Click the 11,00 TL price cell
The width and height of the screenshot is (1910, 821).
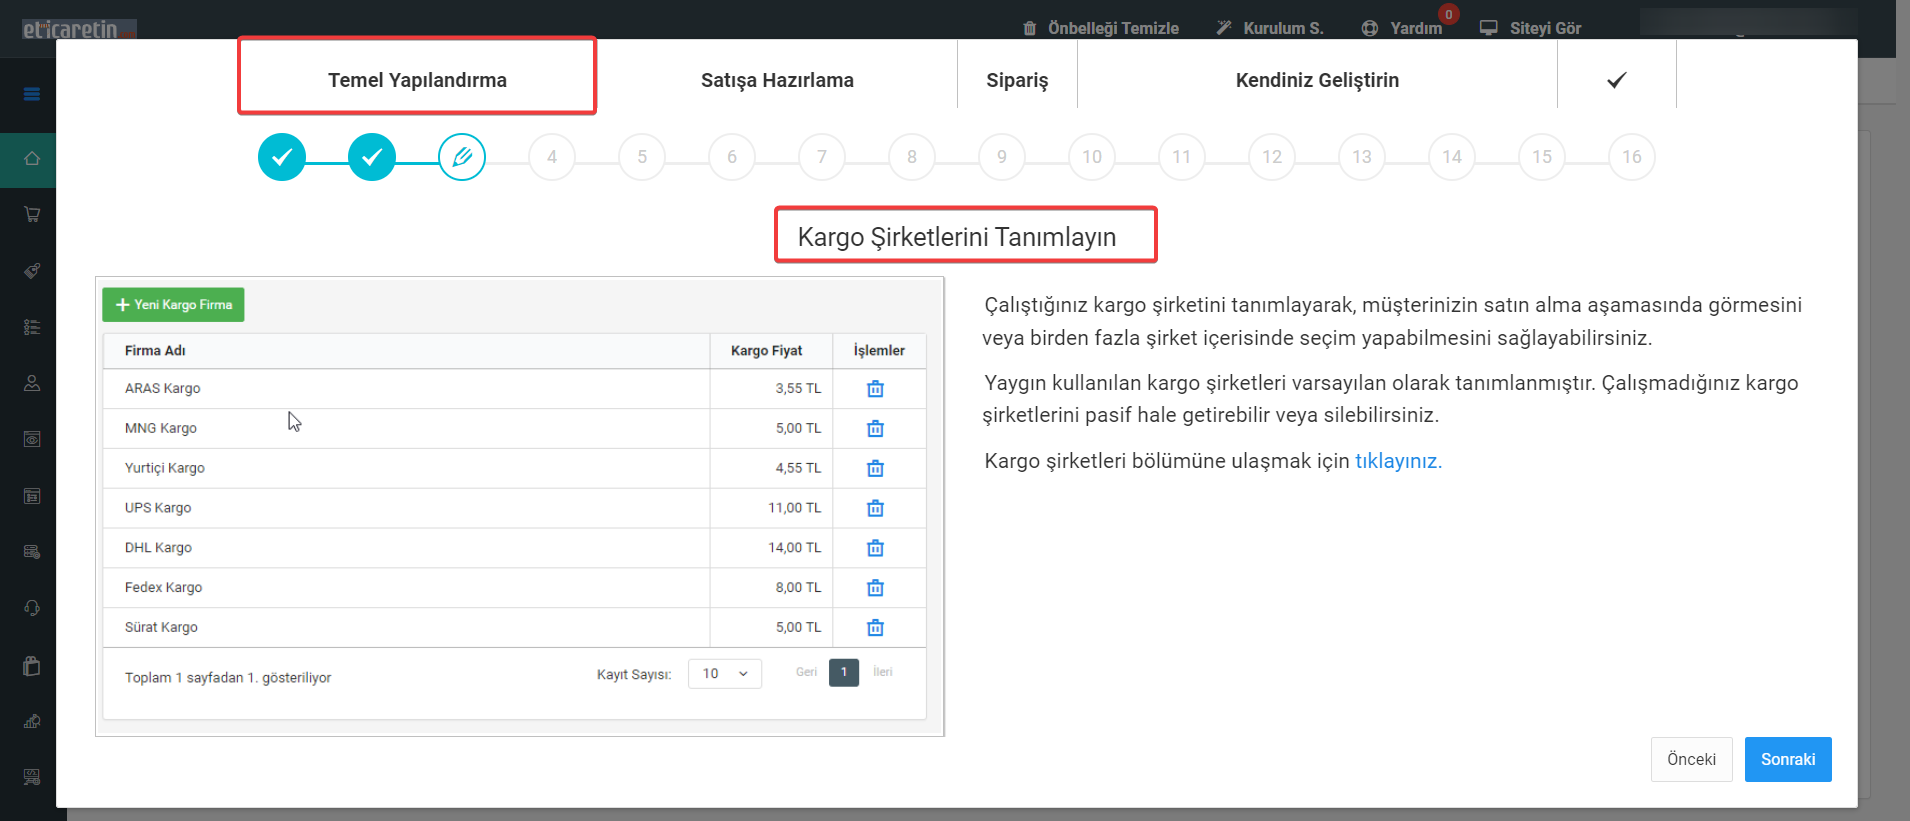click(794, 508)
